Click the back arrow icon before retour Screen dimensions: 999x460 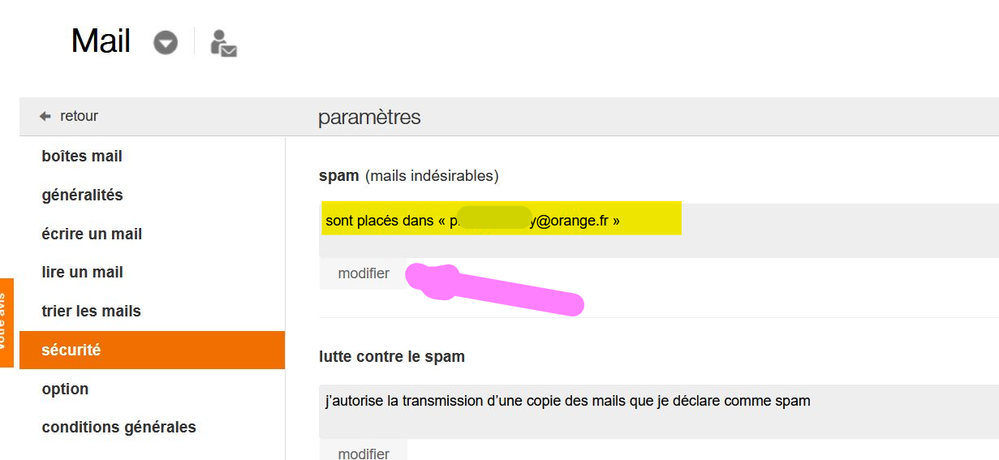coord(45,116)
